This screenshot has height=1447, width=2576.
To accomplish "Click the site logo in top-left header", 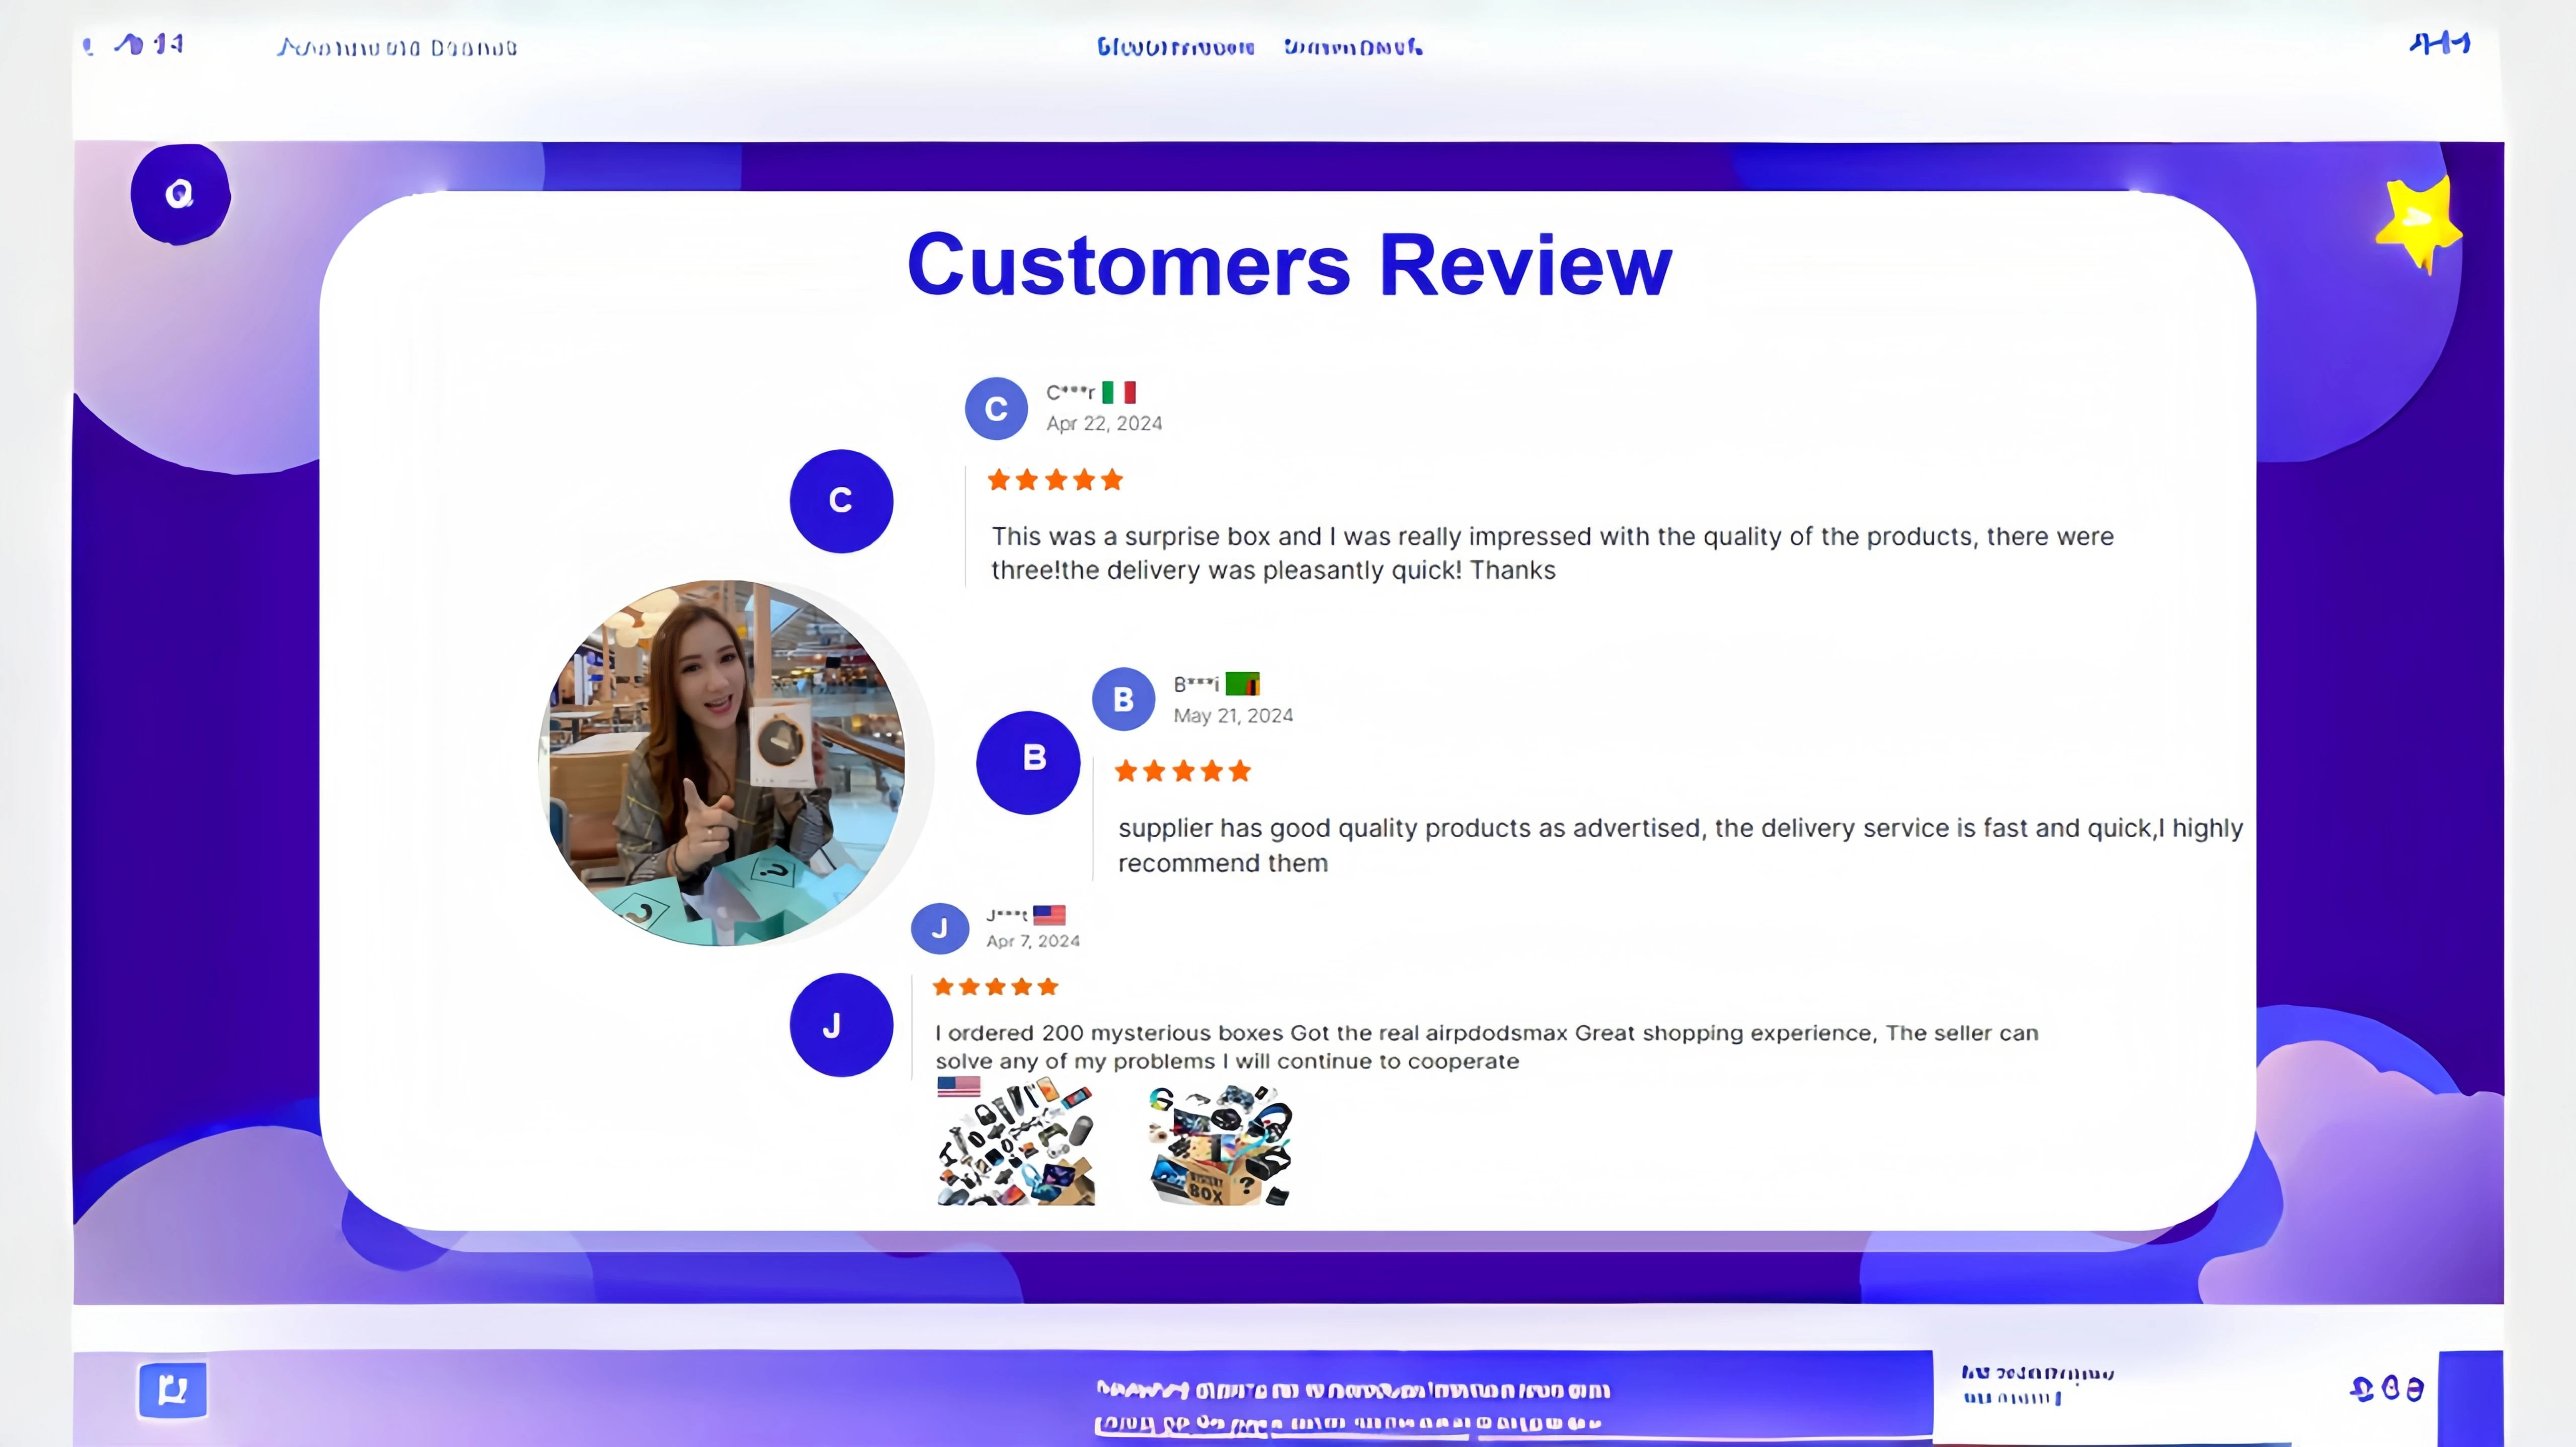I will pos(148,44).
